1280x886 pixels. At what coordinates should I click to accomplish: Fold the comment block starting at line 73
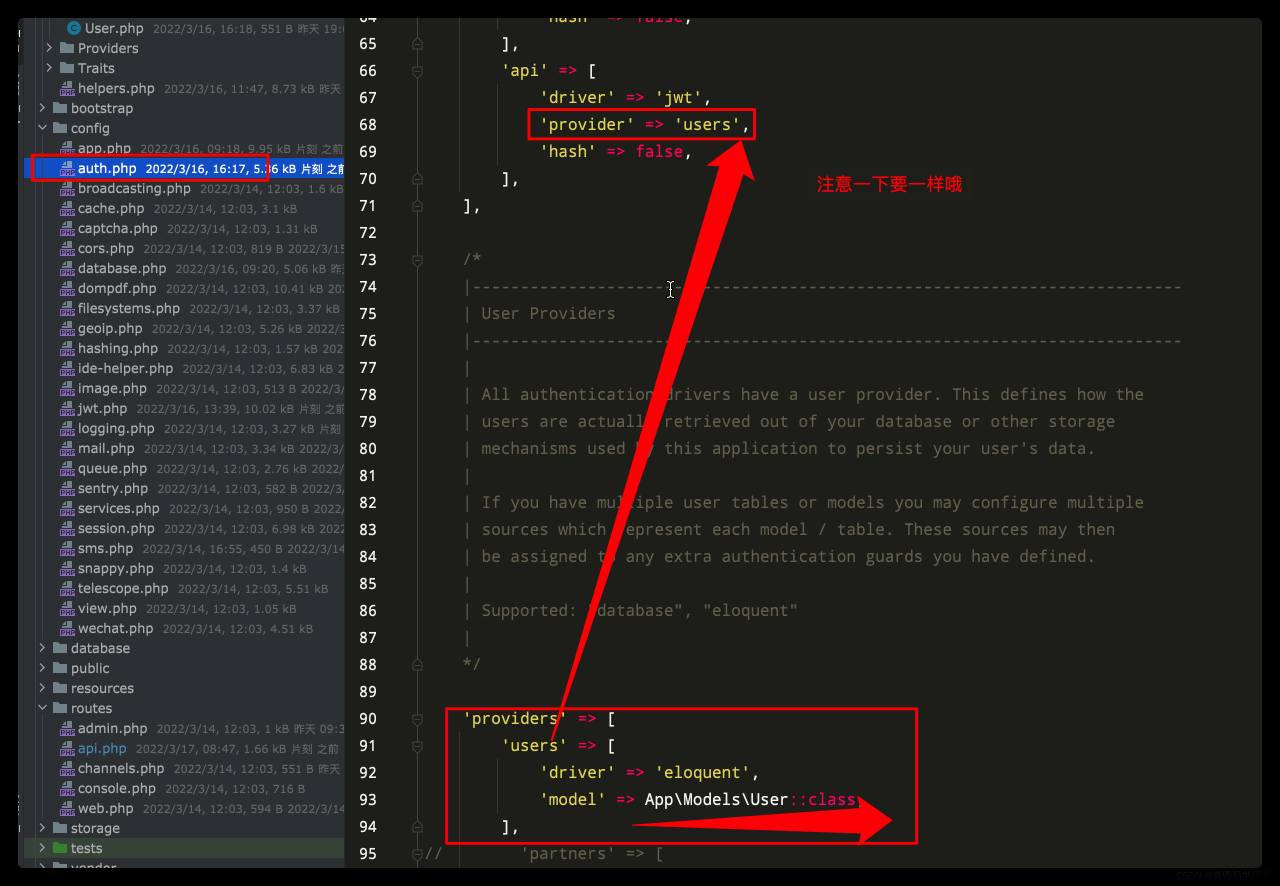(417, 260)
